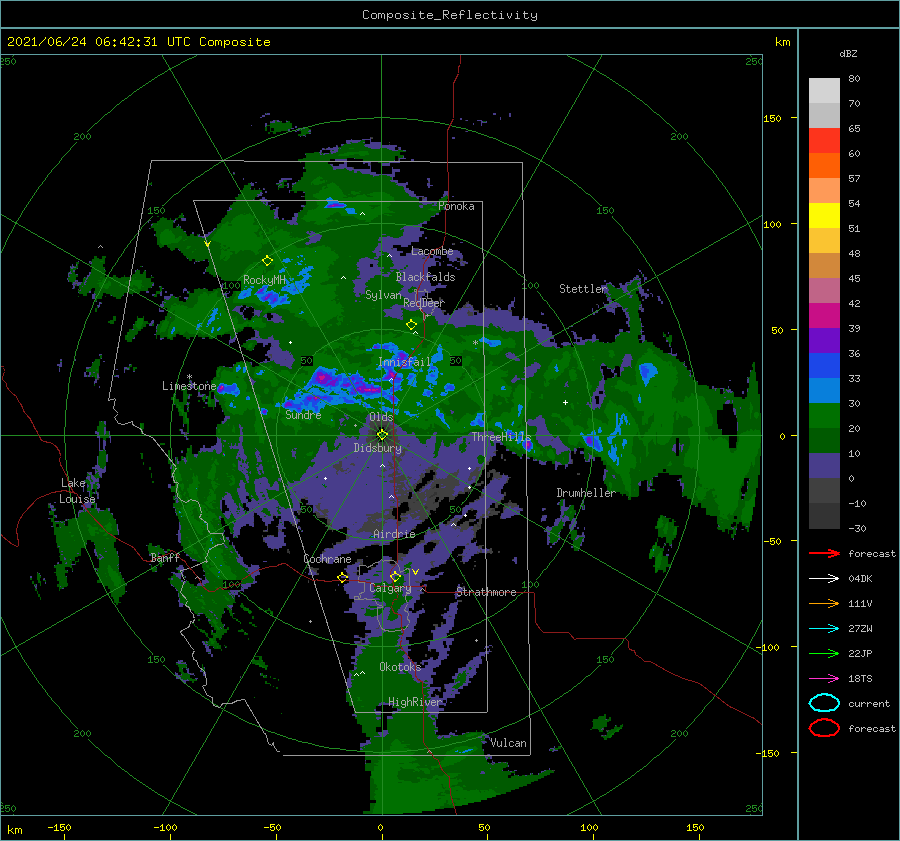Image resolution: width=900 pixels, height=841 pixels.
Task: Click the Composite_Reflectivity title
Action: [450, 15]
